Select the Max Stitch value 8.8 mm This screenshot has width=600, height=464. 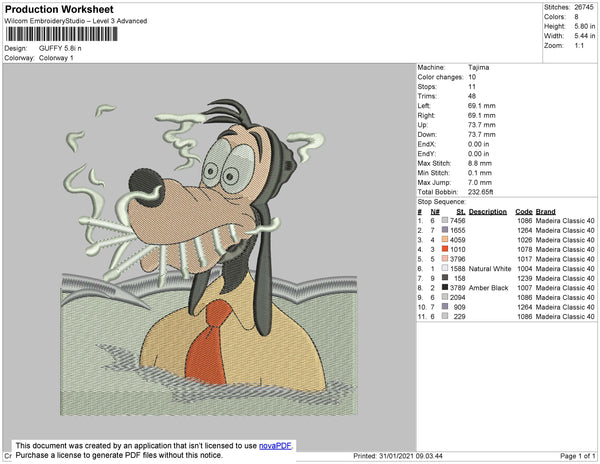480,163
